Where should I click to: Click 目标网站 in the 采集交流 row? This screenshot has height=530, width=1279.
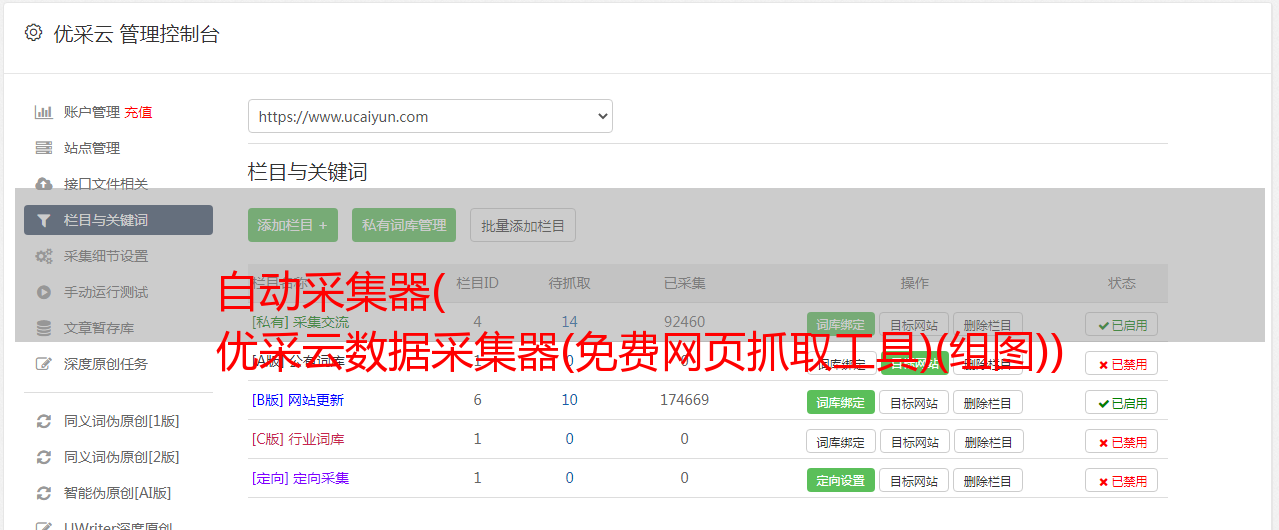914,324
